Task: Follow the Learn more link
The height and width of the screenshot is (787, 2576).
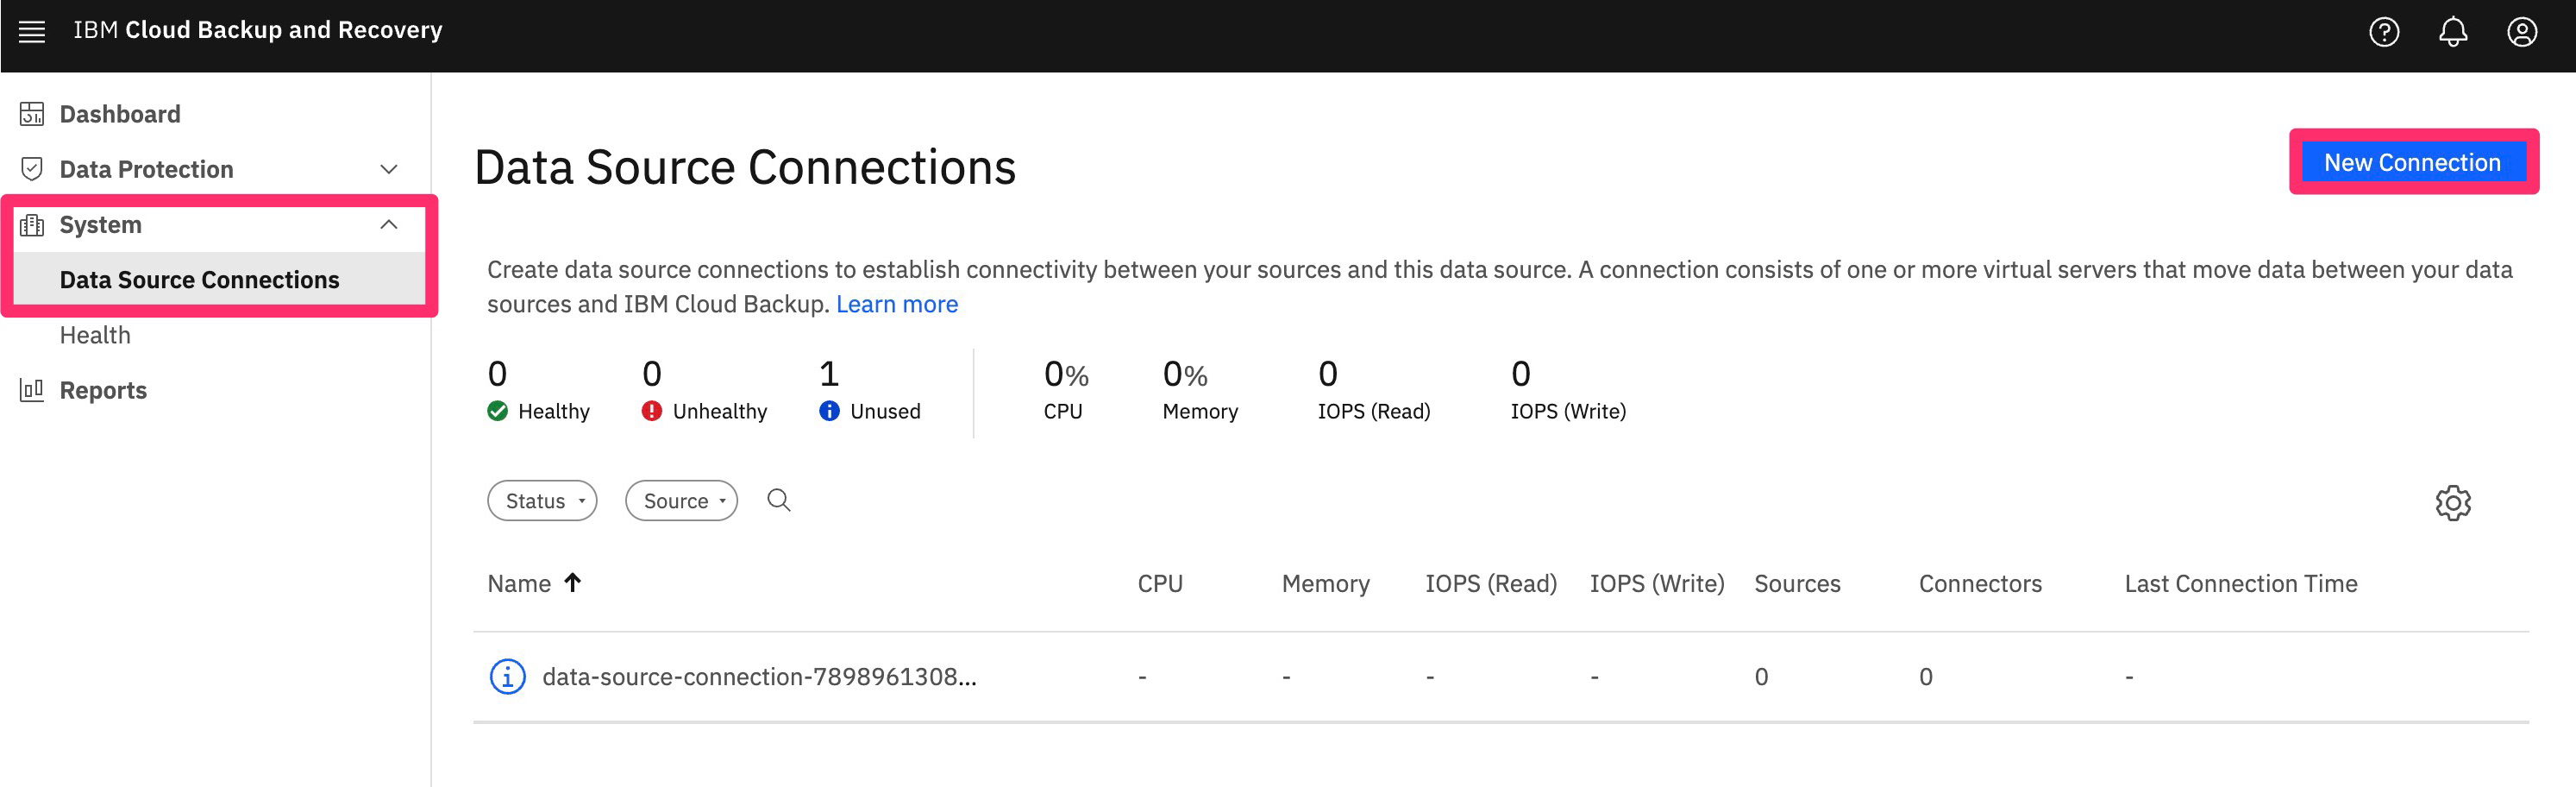Action: click(896, 304)
